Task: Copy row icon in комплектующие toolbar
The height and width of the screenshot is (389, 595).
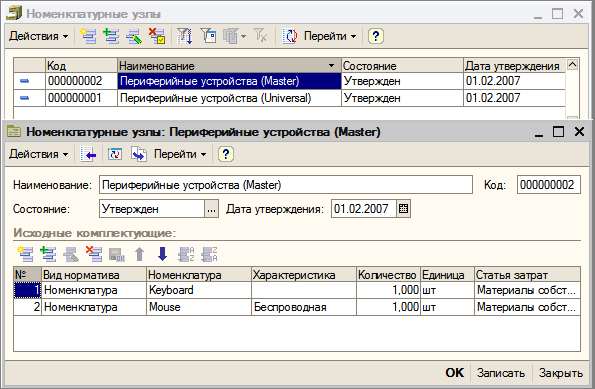Action: pyautogui.click(x=48, y=254)
